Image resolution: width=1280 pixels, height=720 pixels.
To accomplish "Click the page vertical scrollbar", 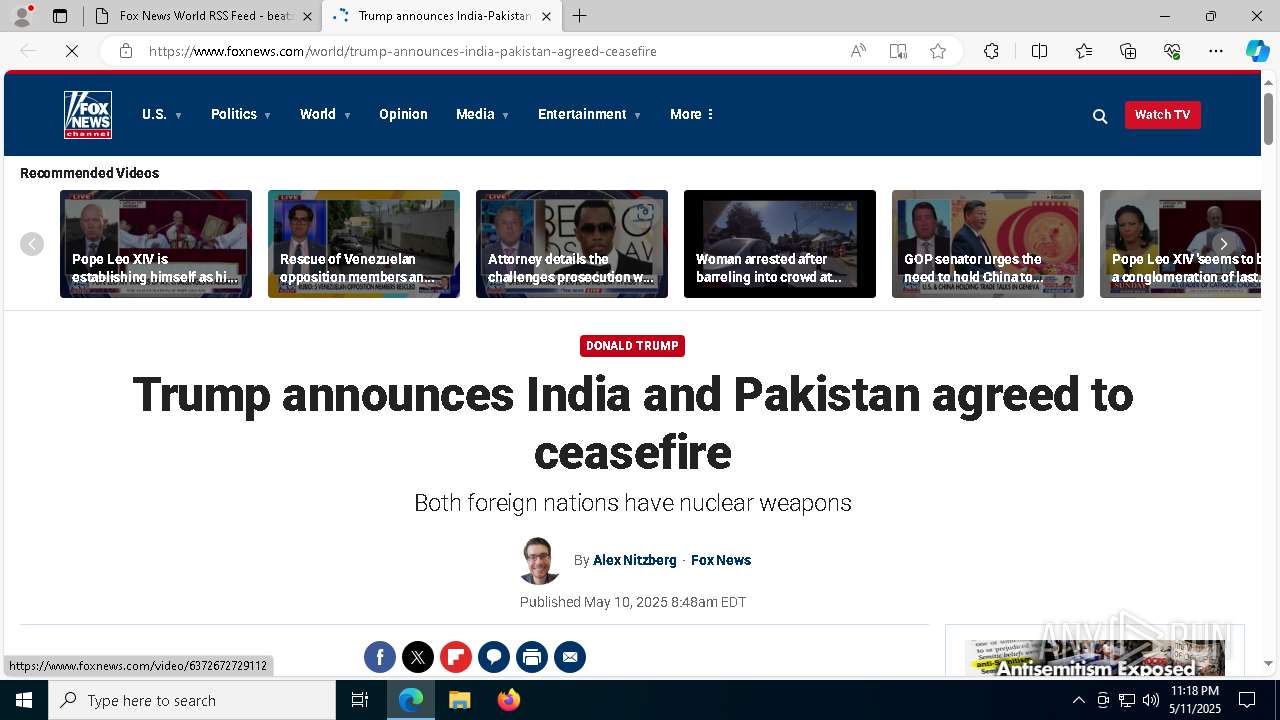I will click(1269, 118).
